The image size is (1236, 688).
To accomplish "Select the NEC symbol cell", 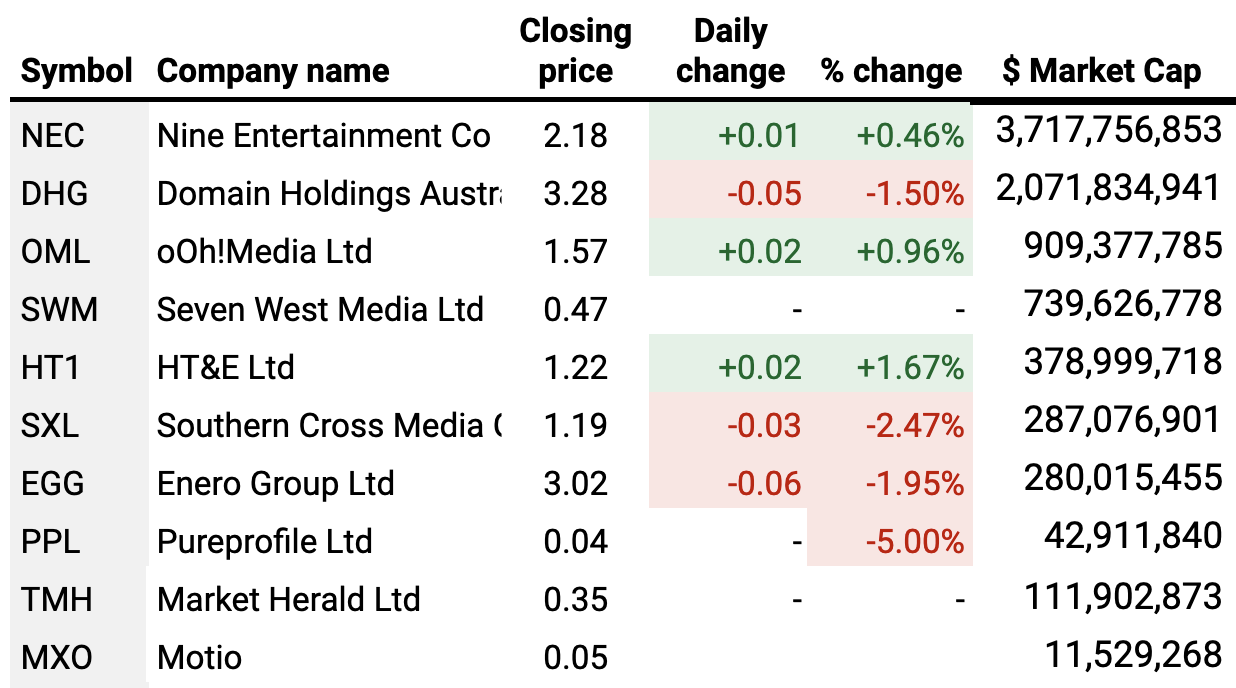I will point(54,135).
